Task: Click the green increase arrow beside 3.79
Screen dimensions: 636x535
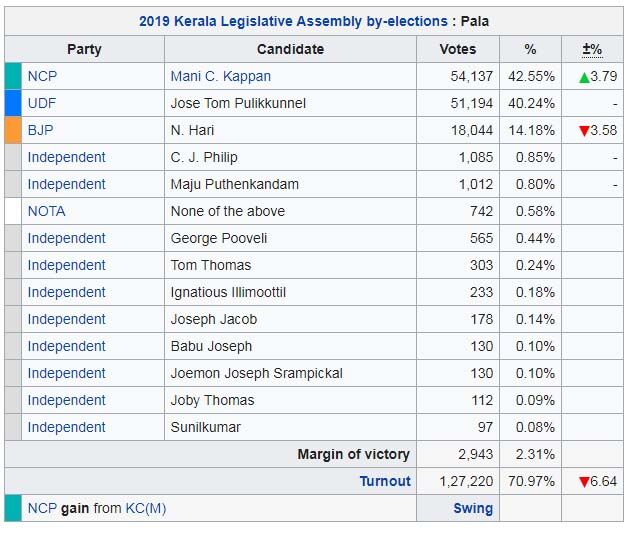Action: pos(585,77)
